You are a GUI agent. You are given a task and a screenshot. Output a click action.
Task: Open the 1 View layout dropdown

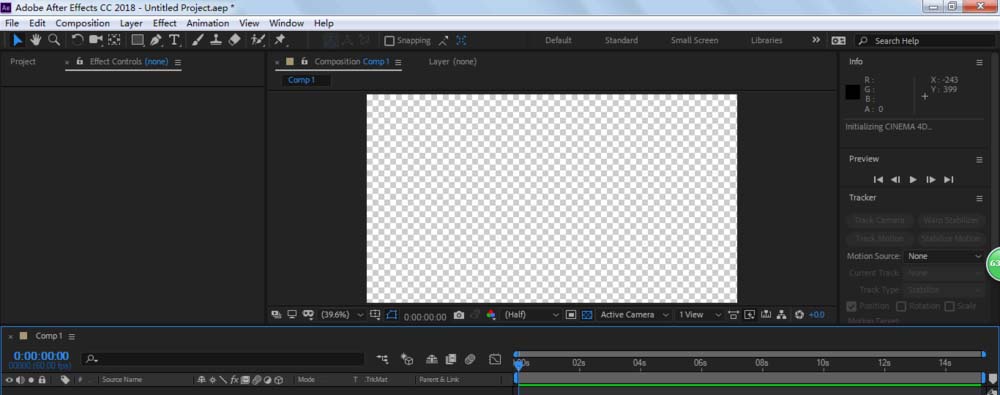(700, 315)
